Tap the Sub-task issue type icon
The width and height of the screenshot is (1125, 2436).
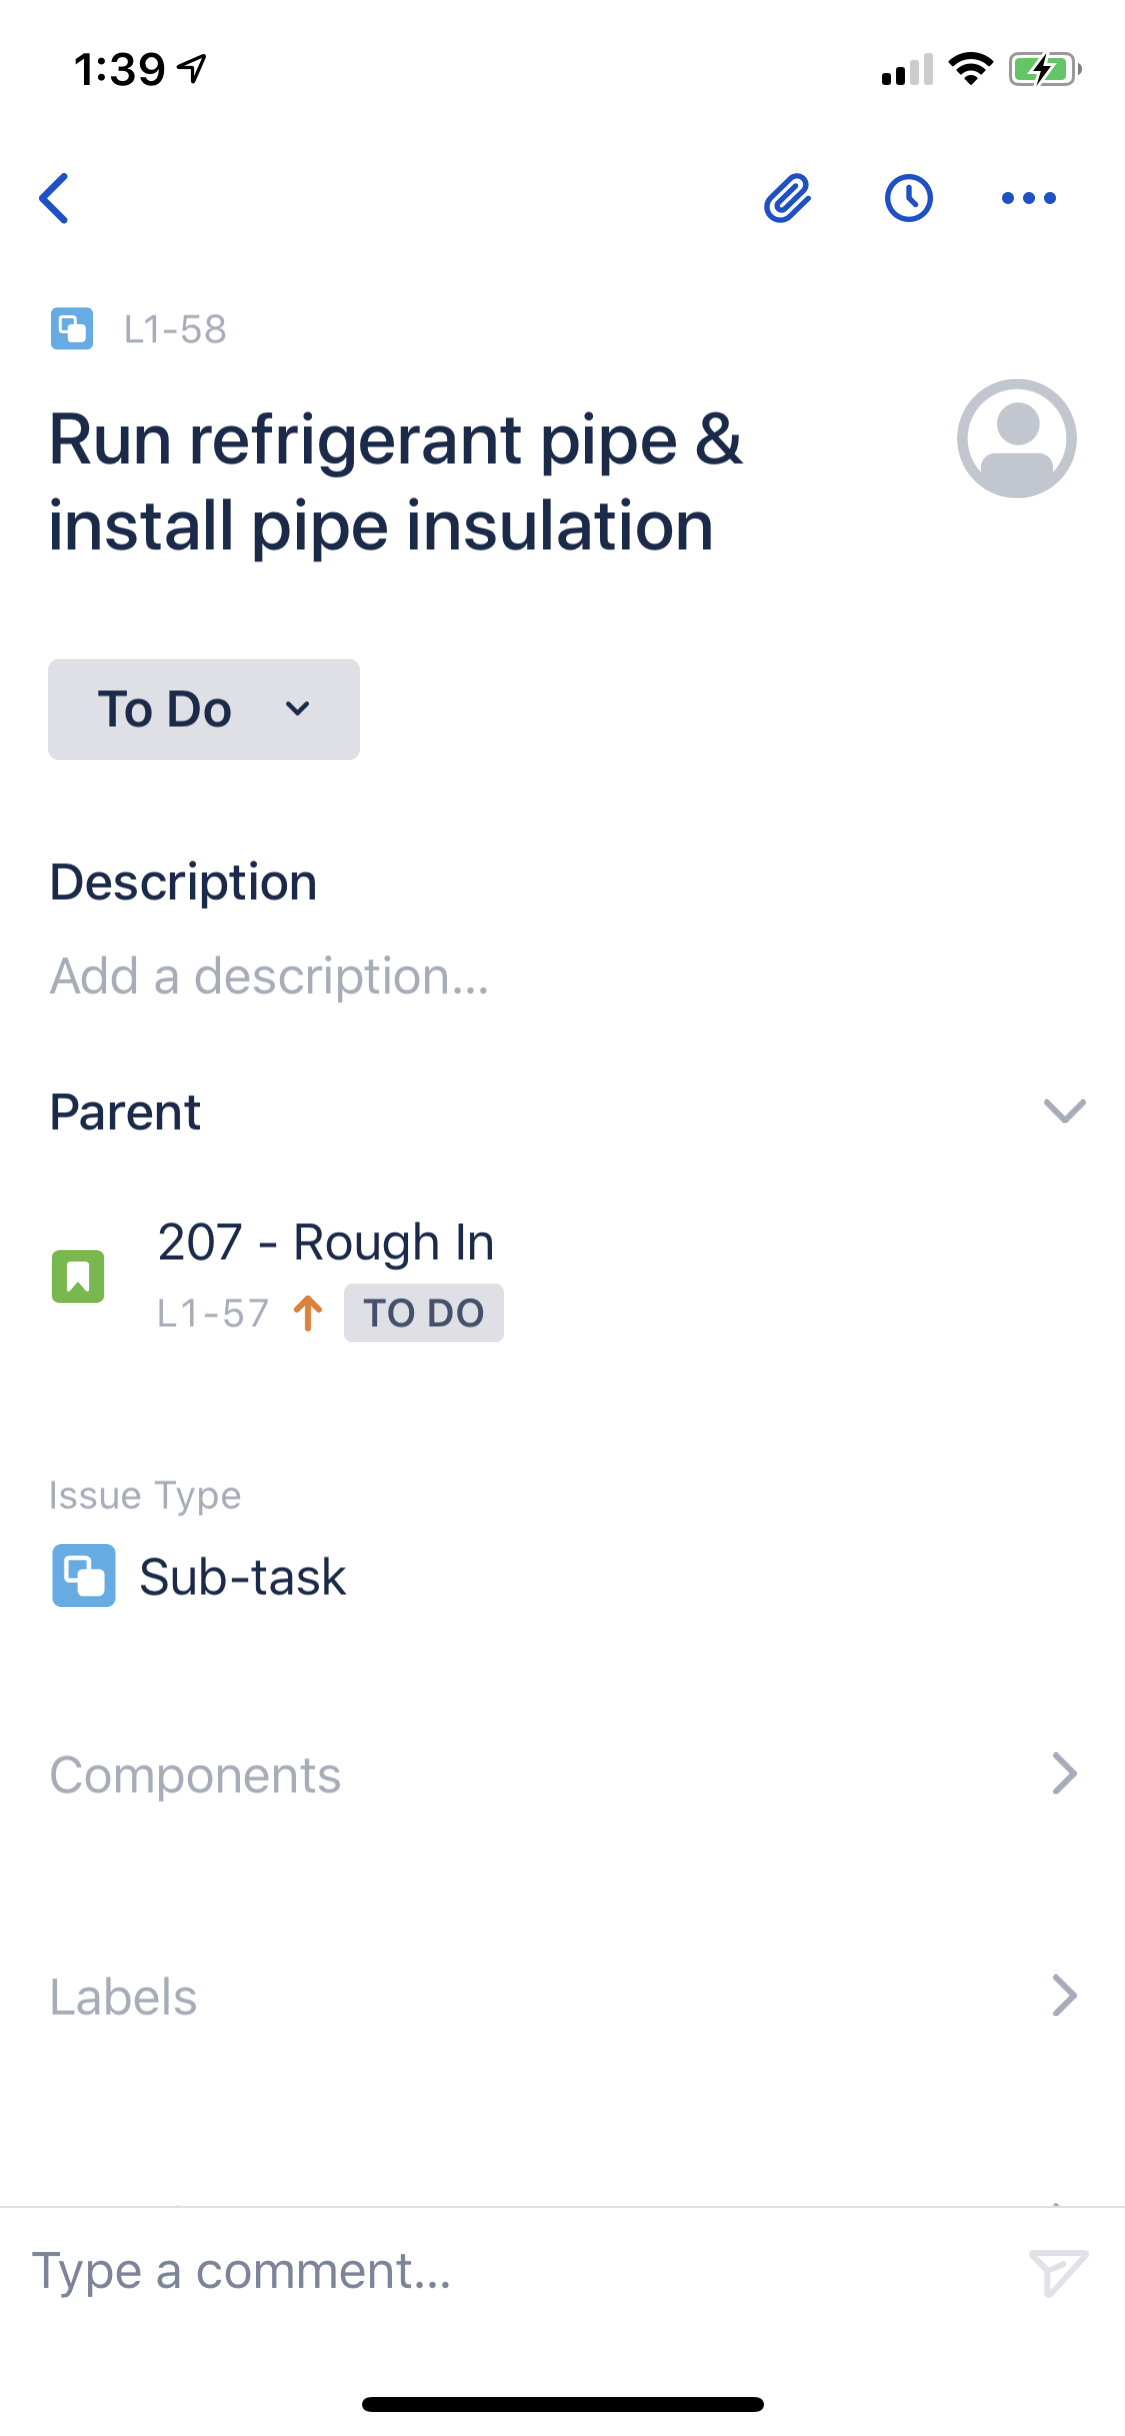[x=84, y=1576]
